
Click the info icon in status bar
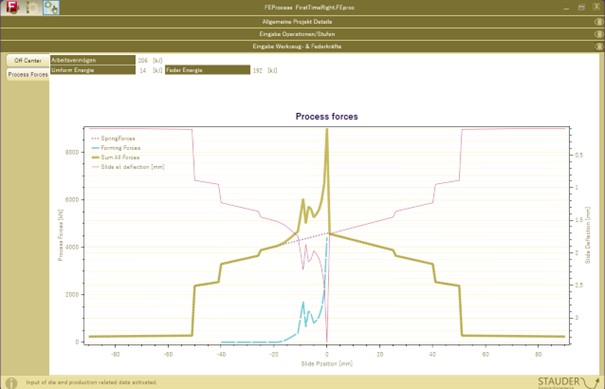[12, 382]
